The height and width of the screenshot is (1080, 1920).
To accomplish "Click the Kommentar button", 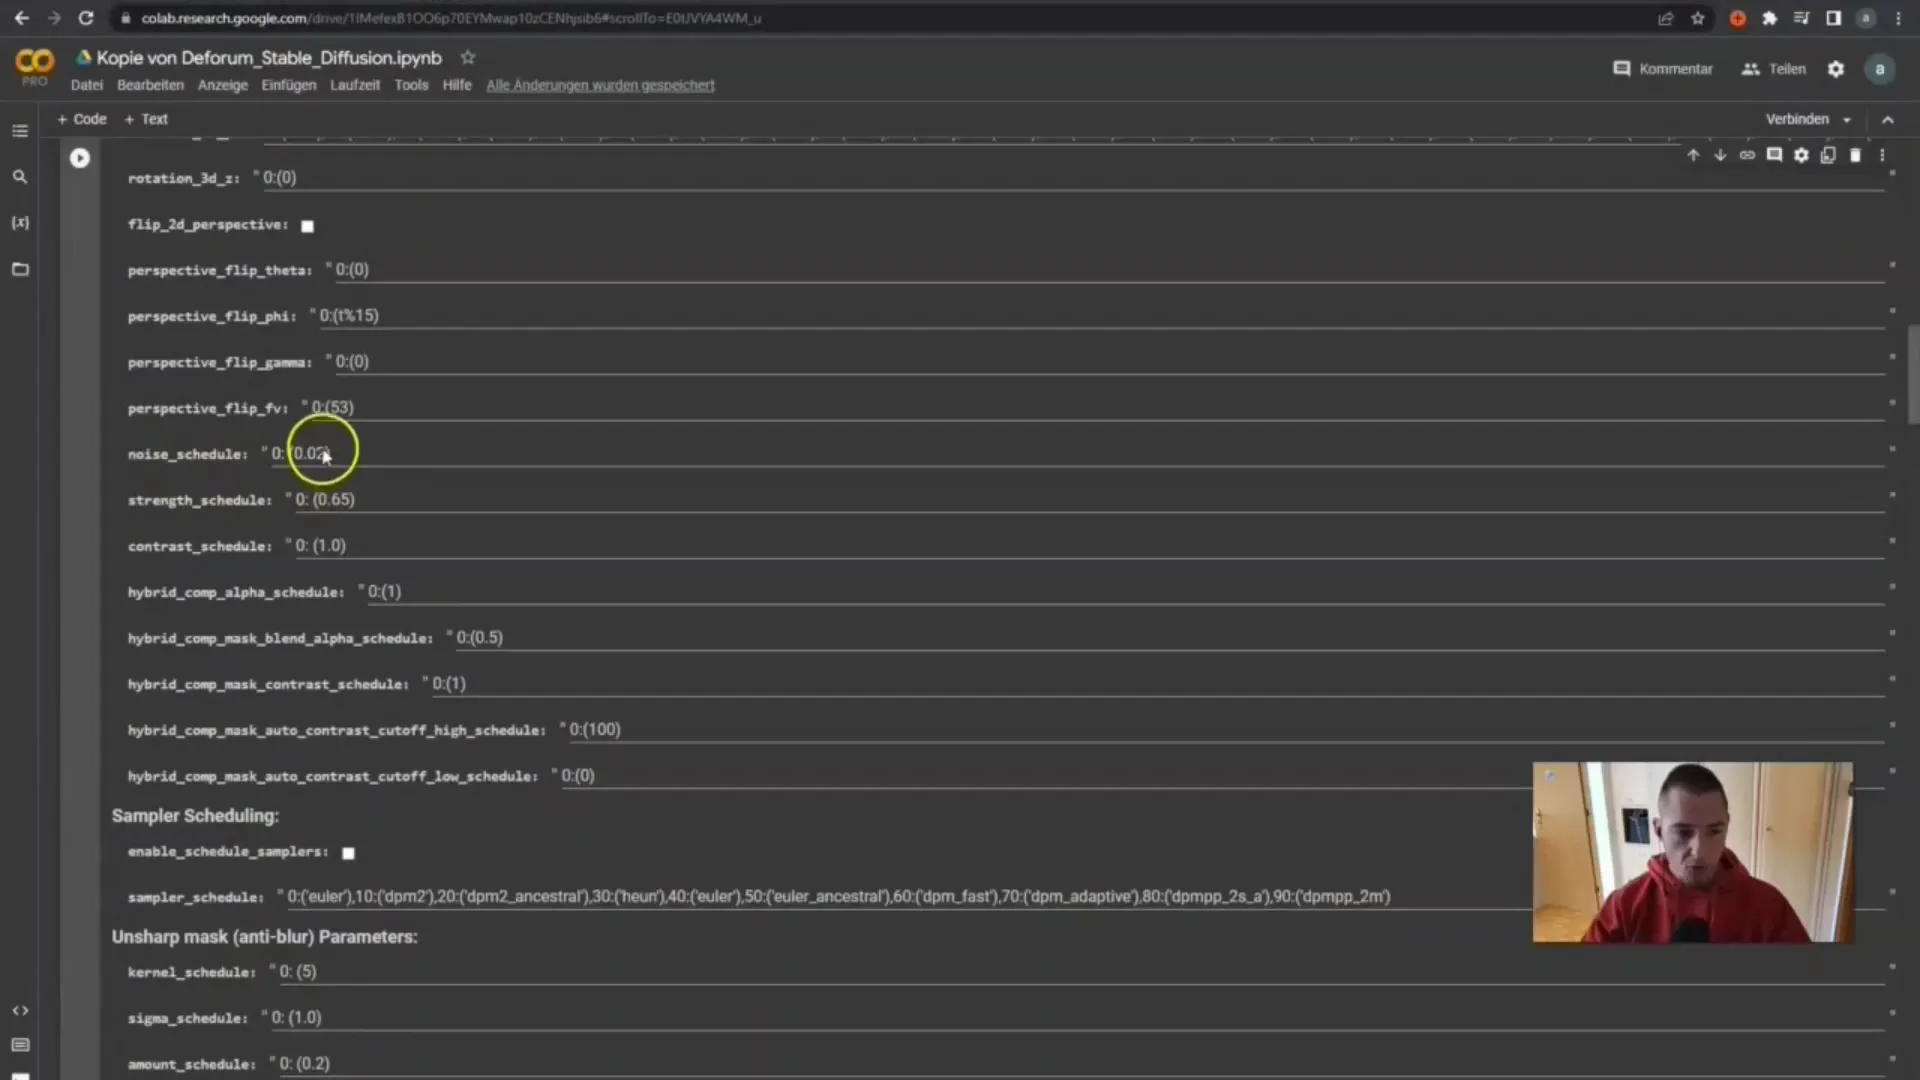I will coord(1663,69).
